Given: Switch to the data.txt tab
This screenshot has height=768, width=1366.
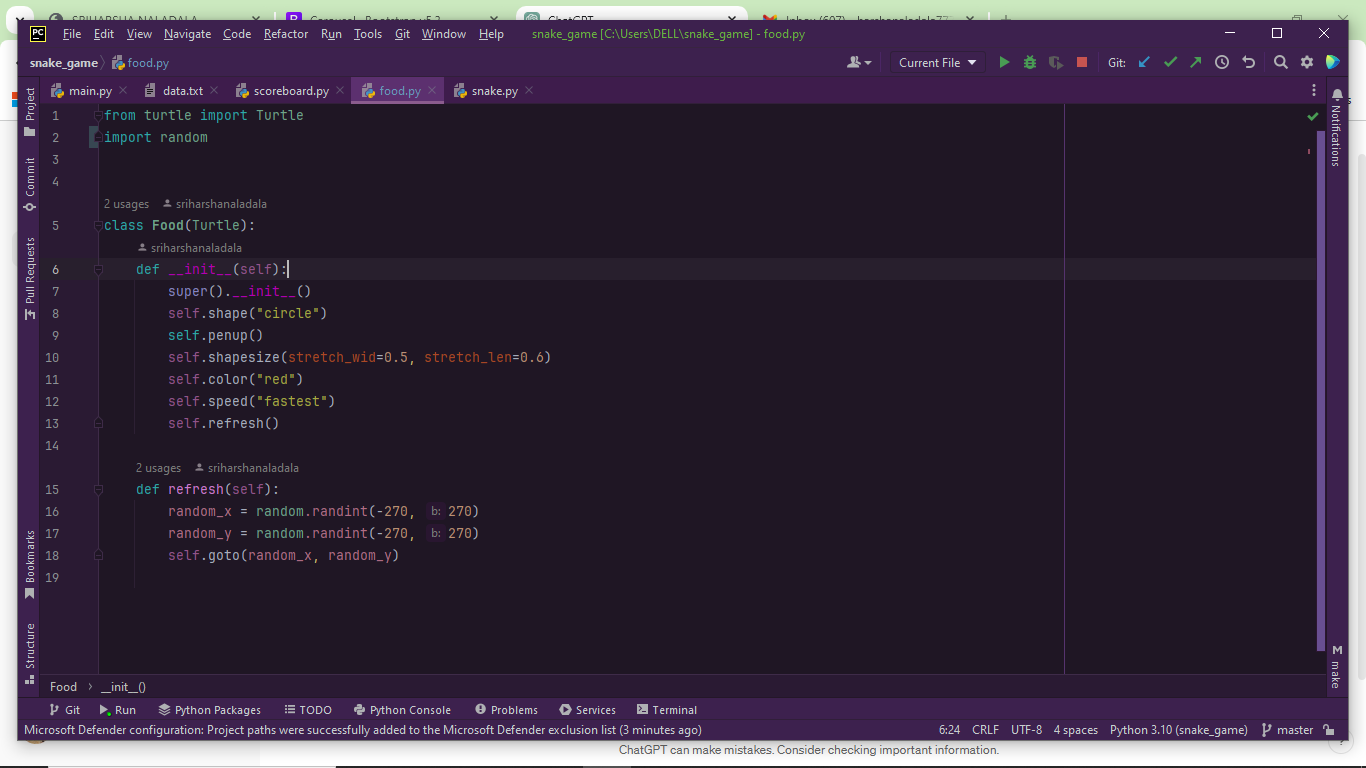Looking at the screenshot, I should click(x=182, y=90).
